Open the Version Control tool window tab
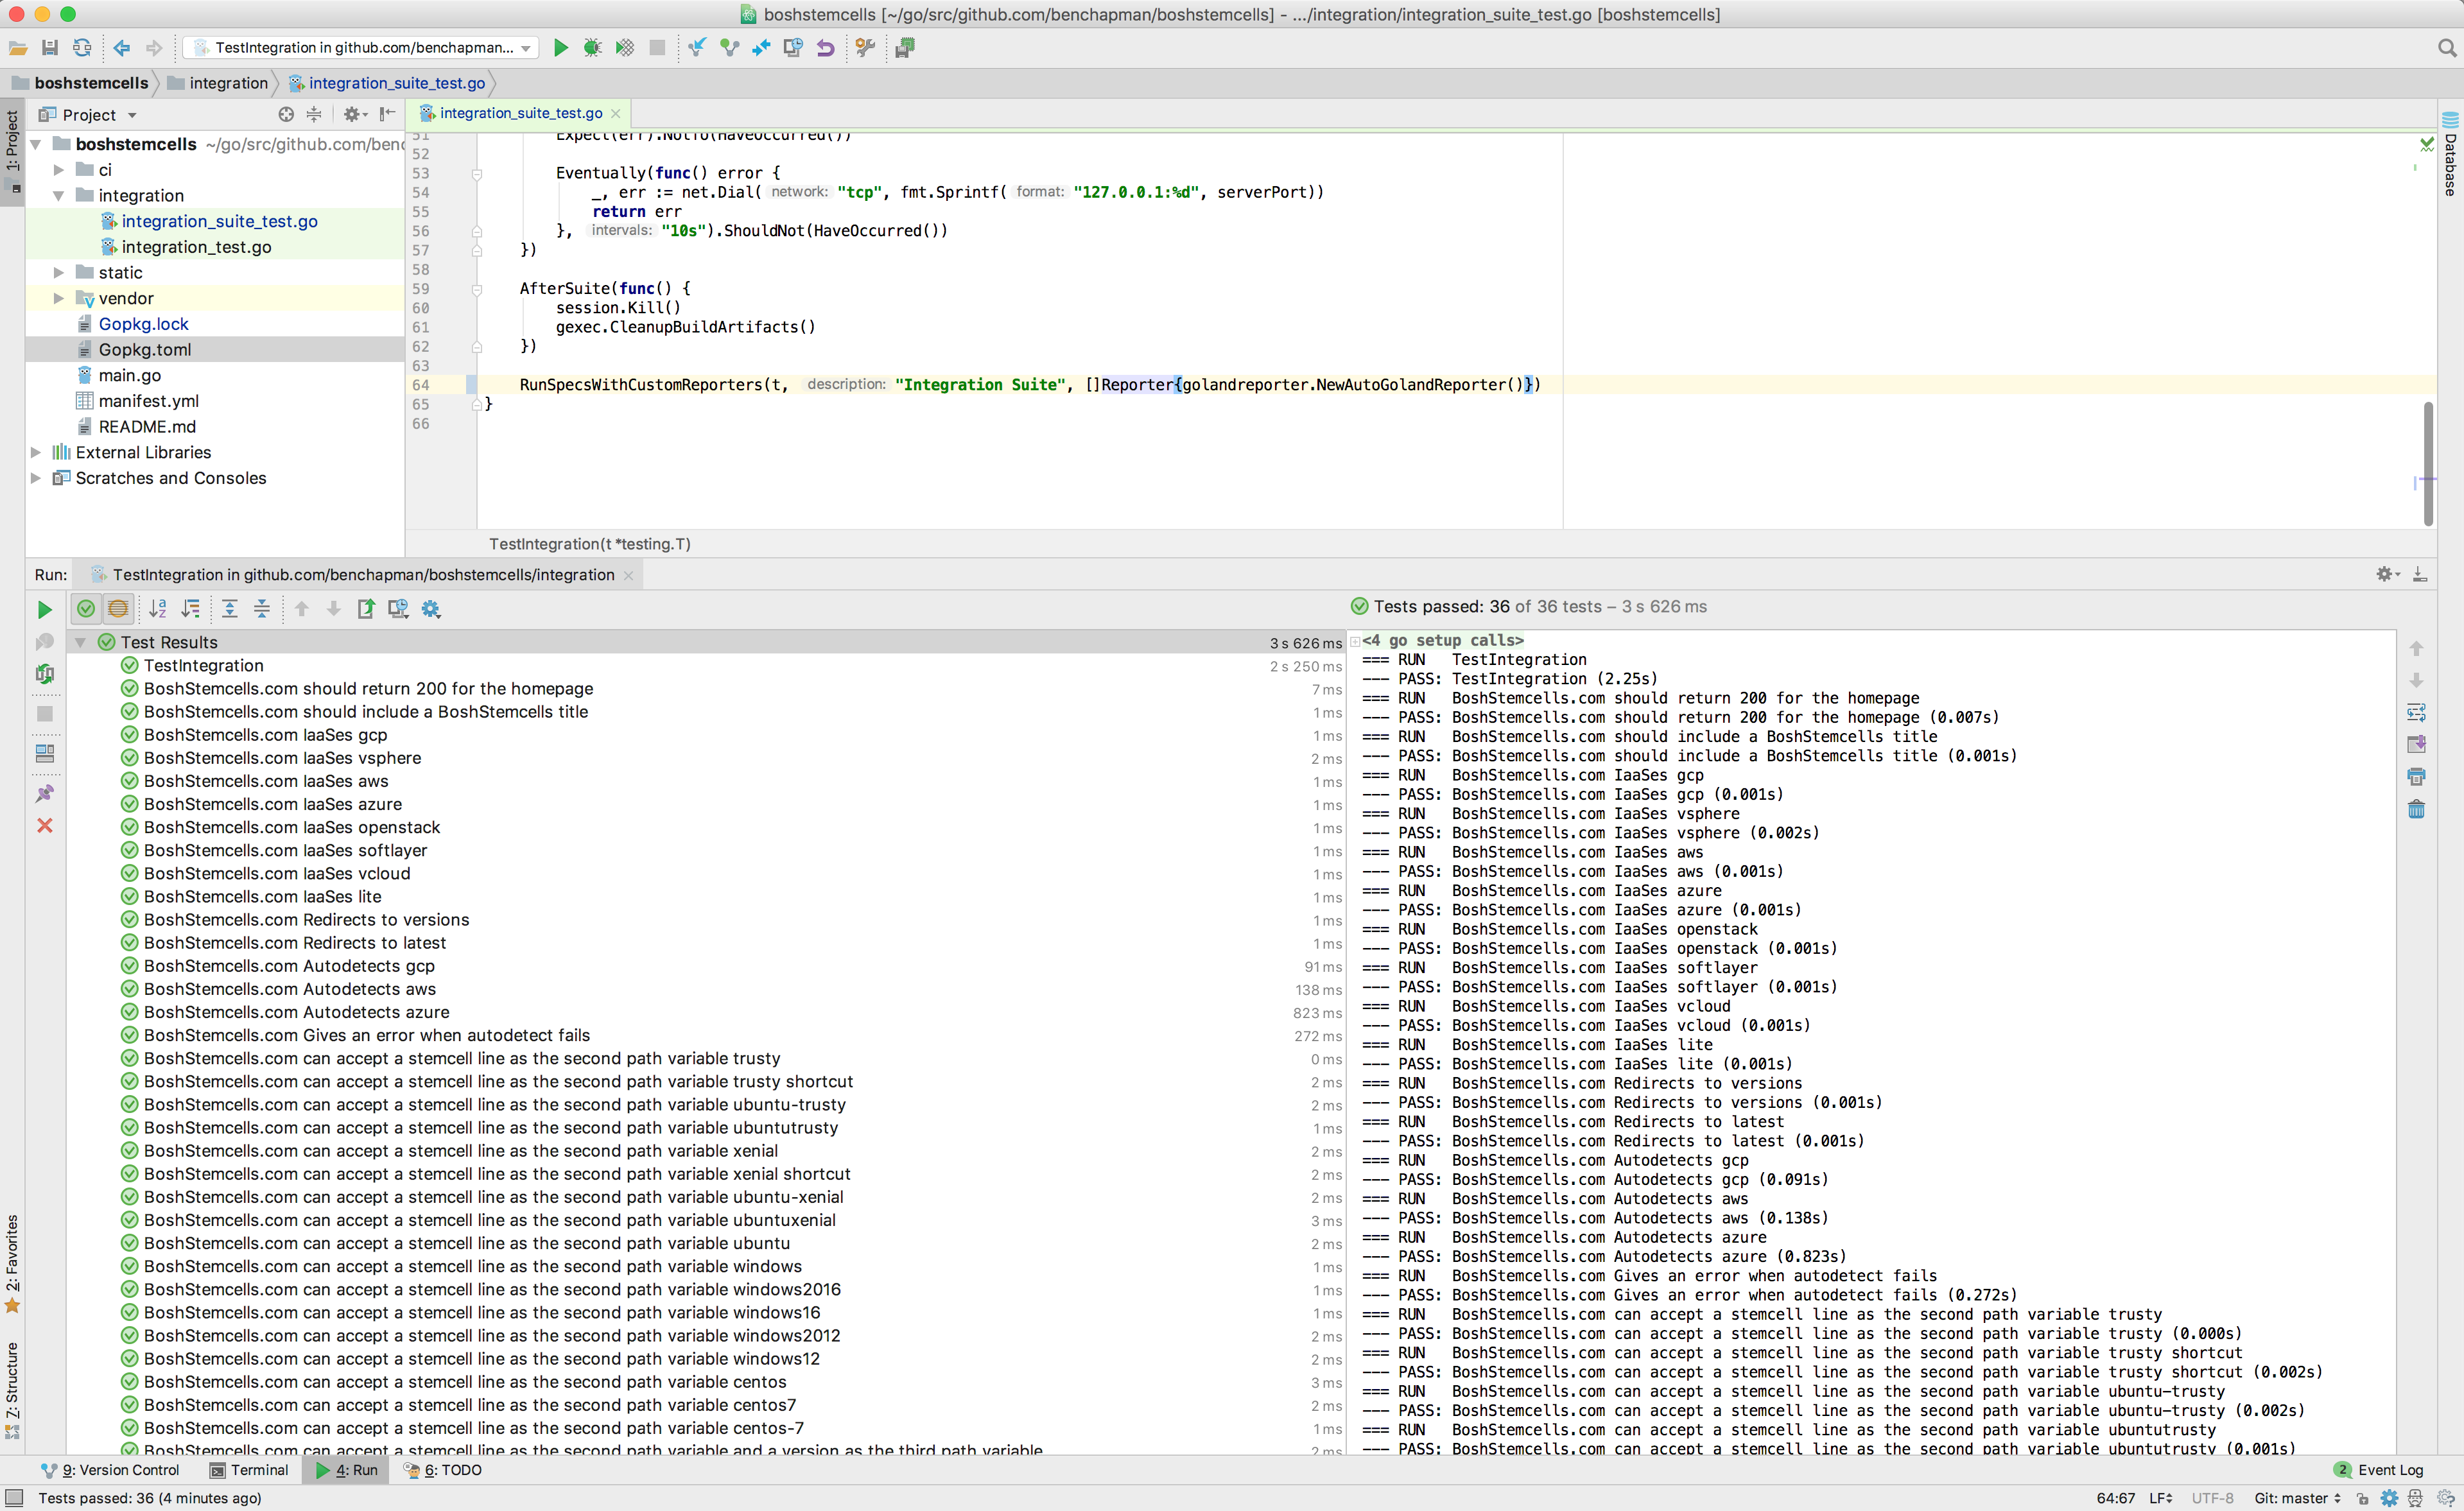This screenshot has height=1511, width=2464. pos(110,1470)
